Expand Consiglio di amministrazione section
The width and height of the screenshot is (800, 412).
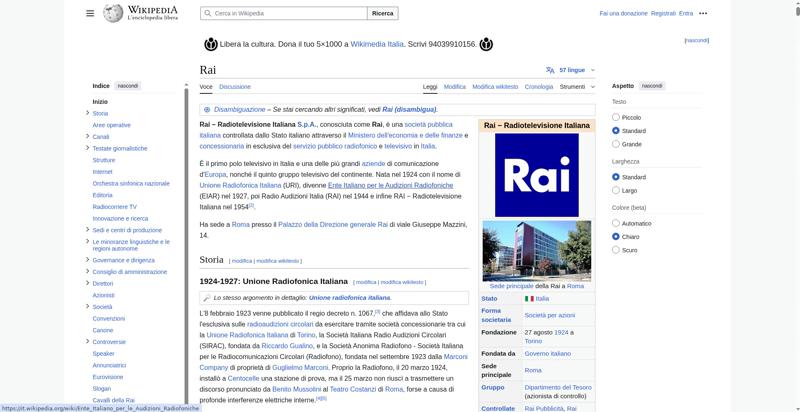coord(87,271)
